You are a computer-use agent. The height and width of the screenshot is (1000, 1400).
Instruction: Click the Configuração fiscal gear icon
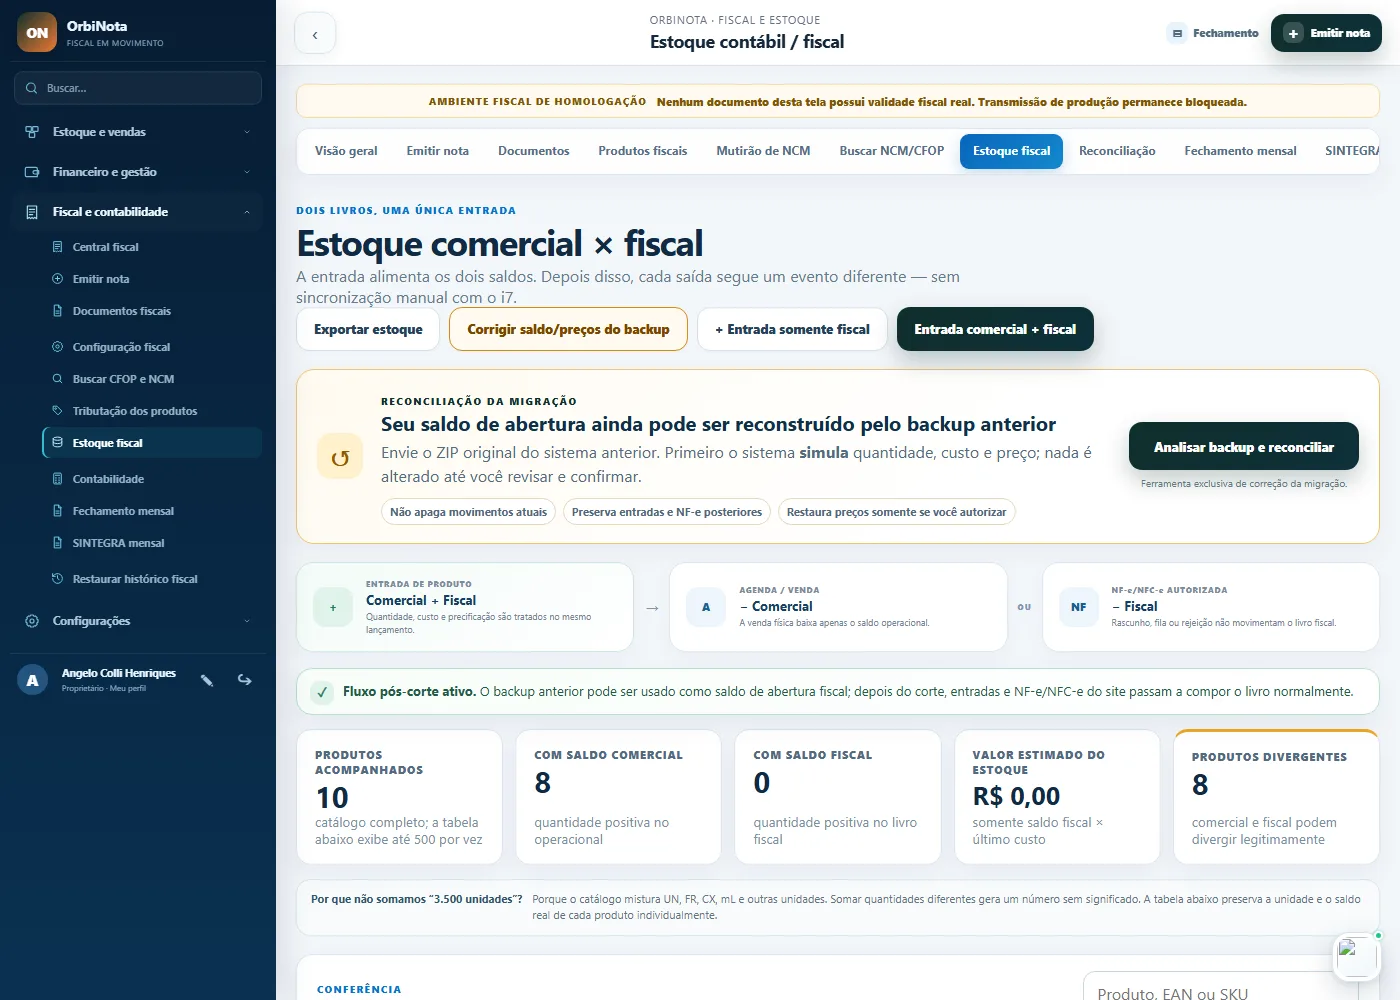[58, 347]
